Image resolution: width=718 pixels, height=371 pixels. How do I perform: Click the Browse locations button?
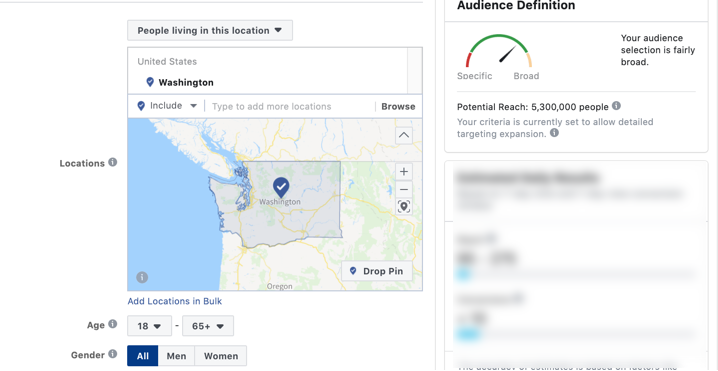click(x=398, y=106)
